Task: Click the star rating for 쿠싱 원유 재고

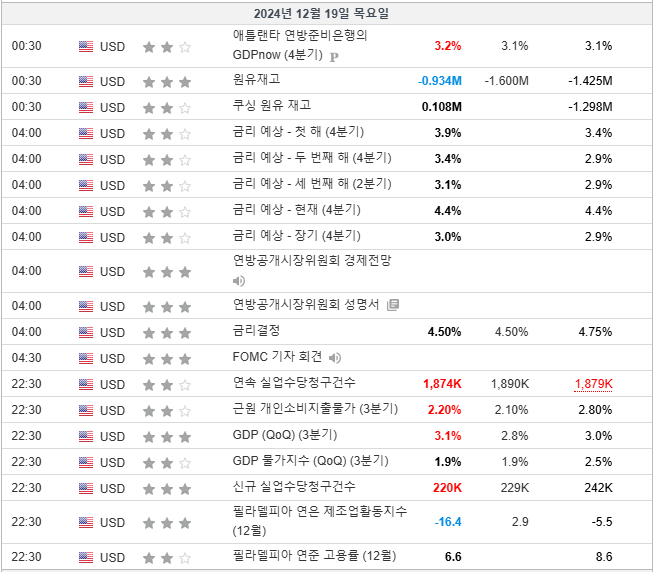Action: 167,108
